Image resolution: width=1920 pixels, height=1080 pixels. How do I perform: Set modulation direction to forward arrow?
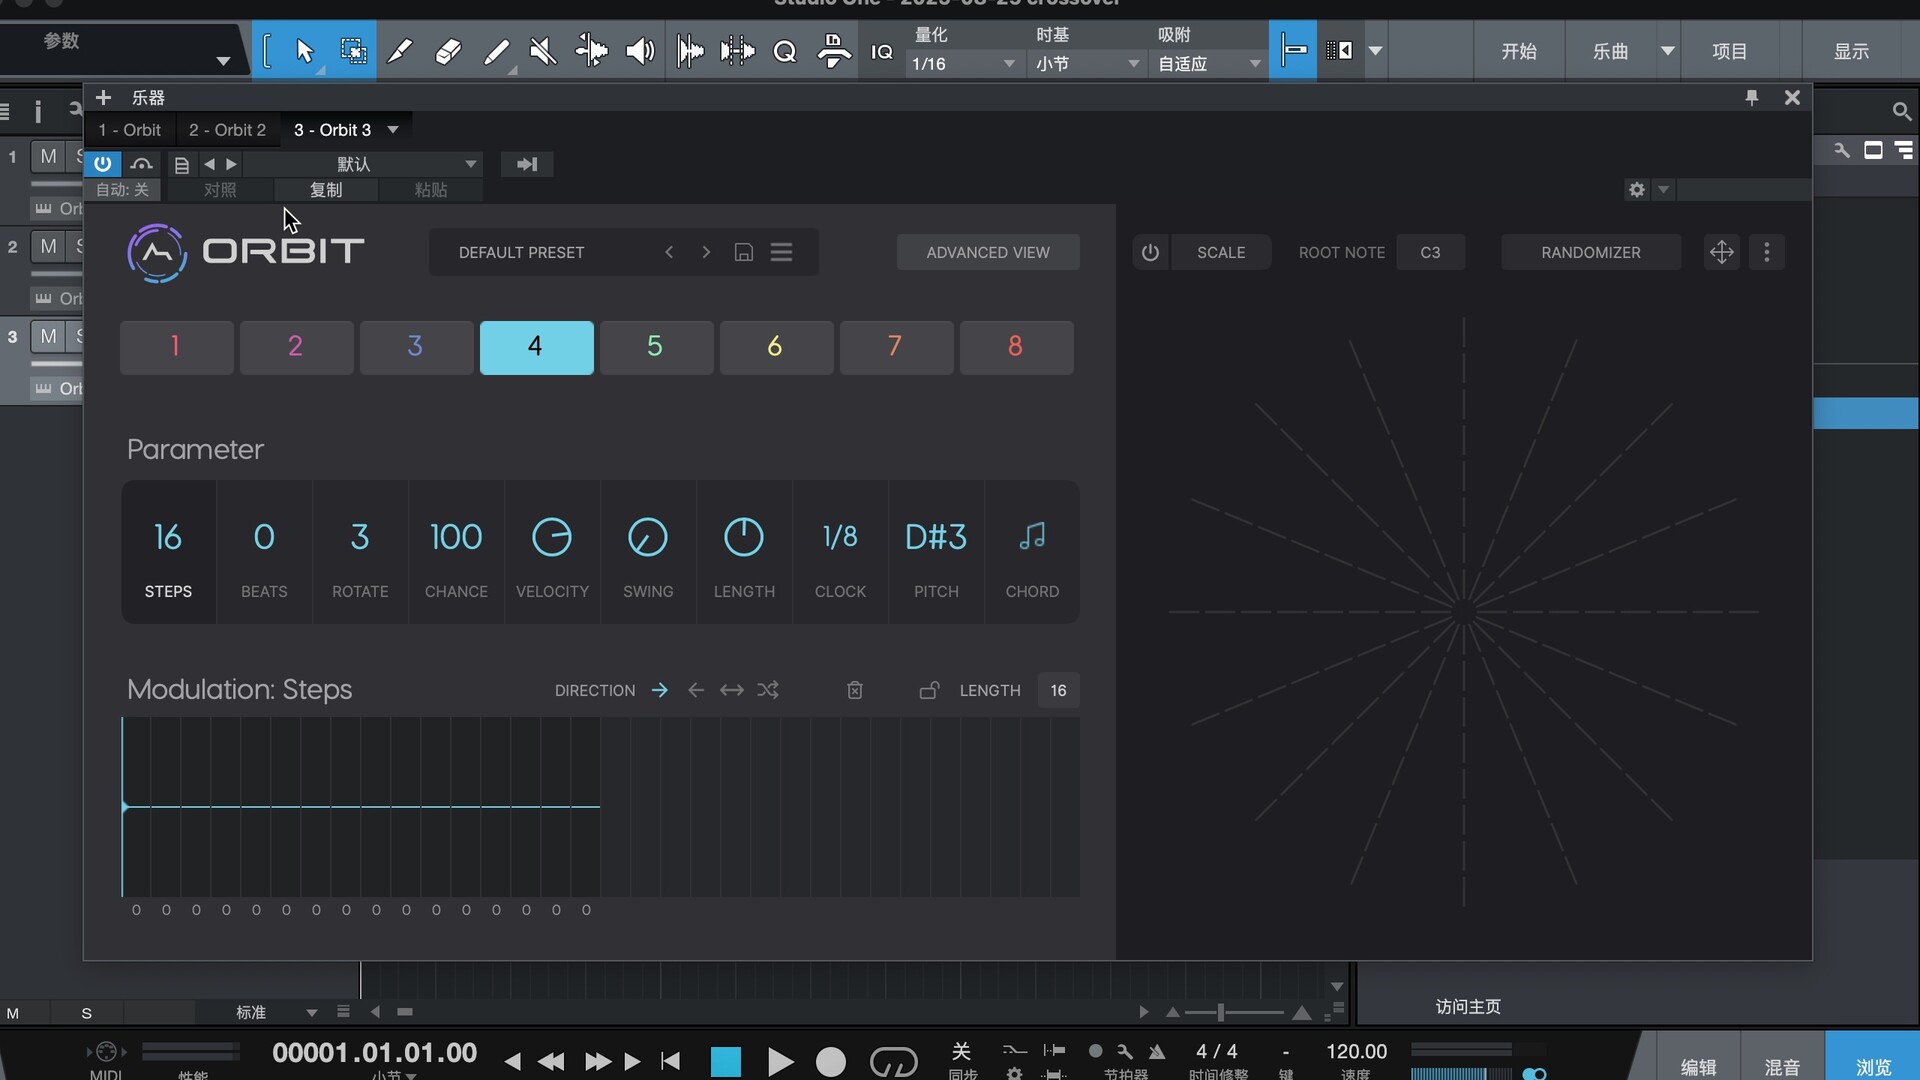pos(659,690)
